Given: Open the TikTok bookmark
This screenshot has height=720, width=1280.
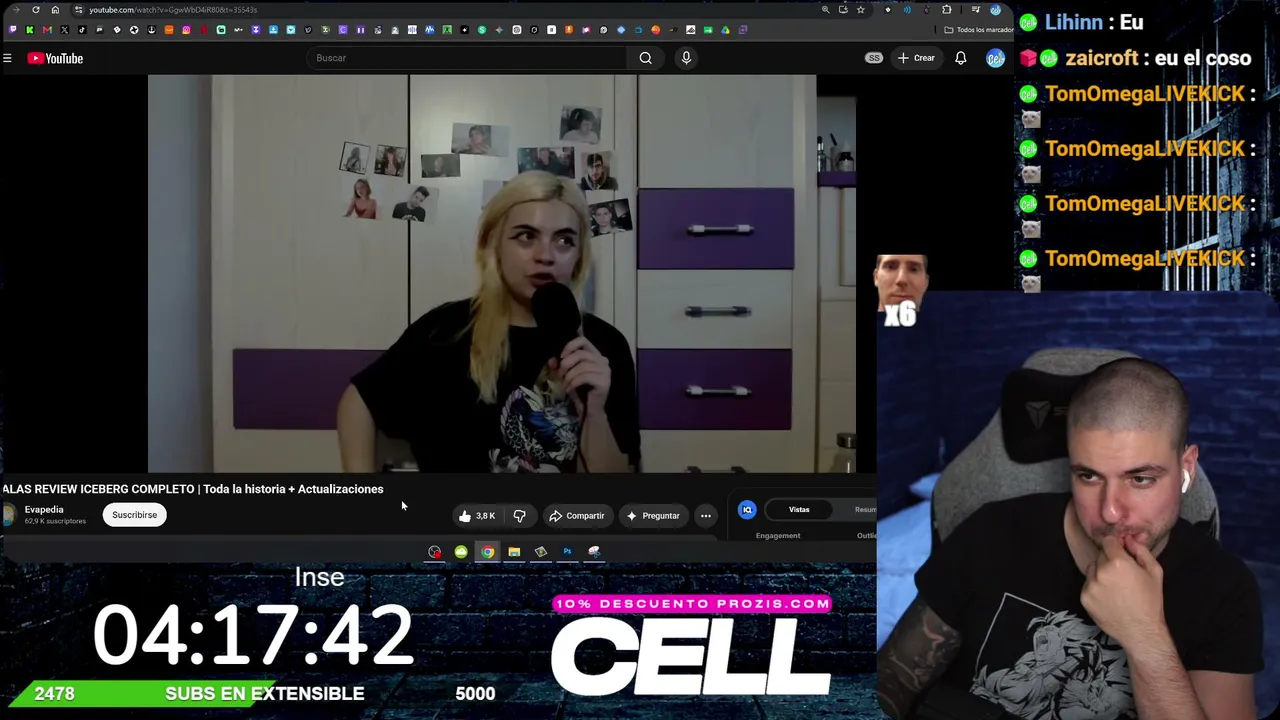Looking at the screenshot, I should tap(82, 30).
